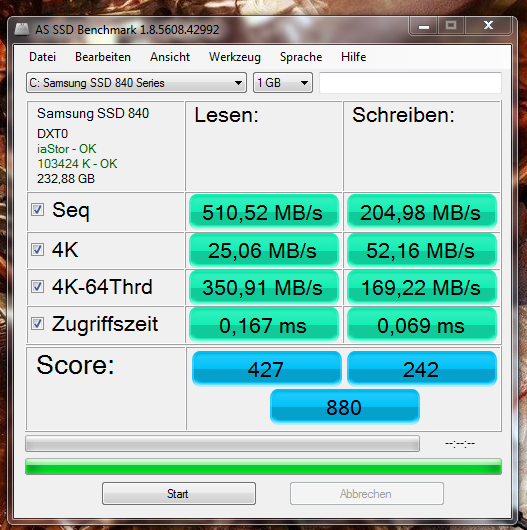Untick the Seq test checkbox
Viewport: 527px width, 530px height.
click(x=38, y=210)
